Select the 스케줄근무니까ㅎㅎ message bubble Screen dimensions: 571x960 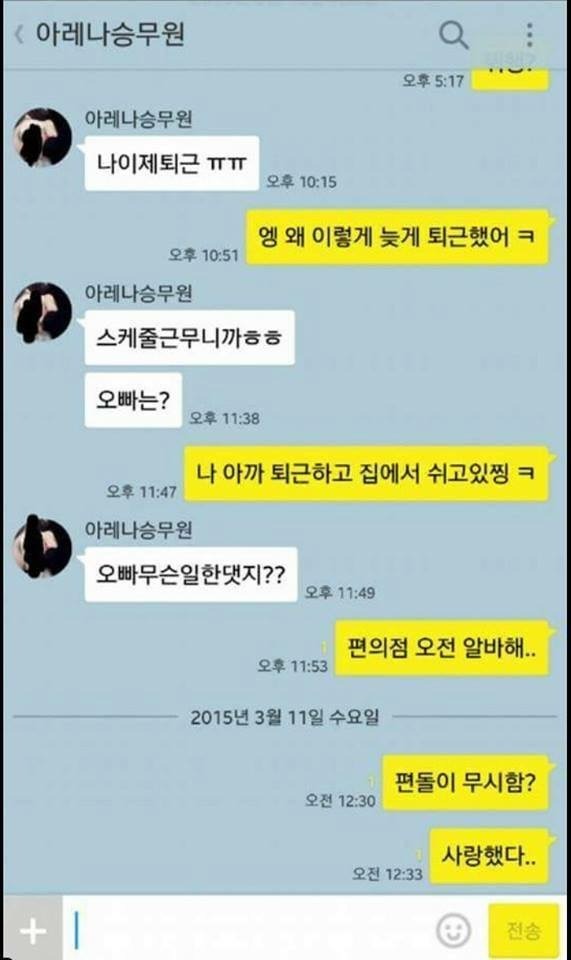pyautogui.click(x=189, y=337)
